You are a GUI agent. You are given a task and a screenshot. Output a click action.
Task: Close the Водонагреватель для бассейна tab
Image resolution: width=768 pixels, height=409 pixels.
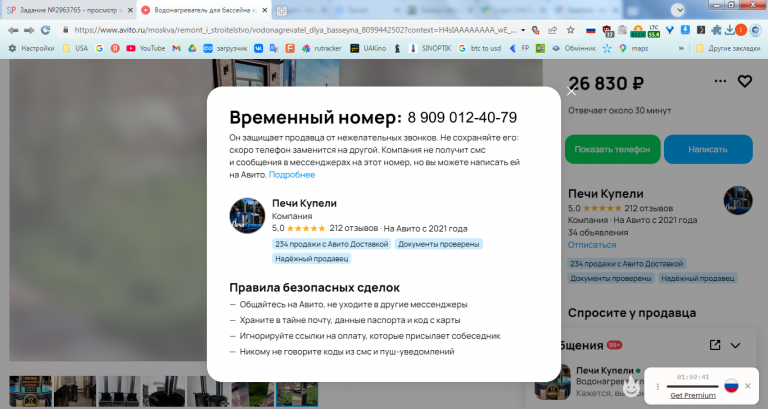[265, 10]
